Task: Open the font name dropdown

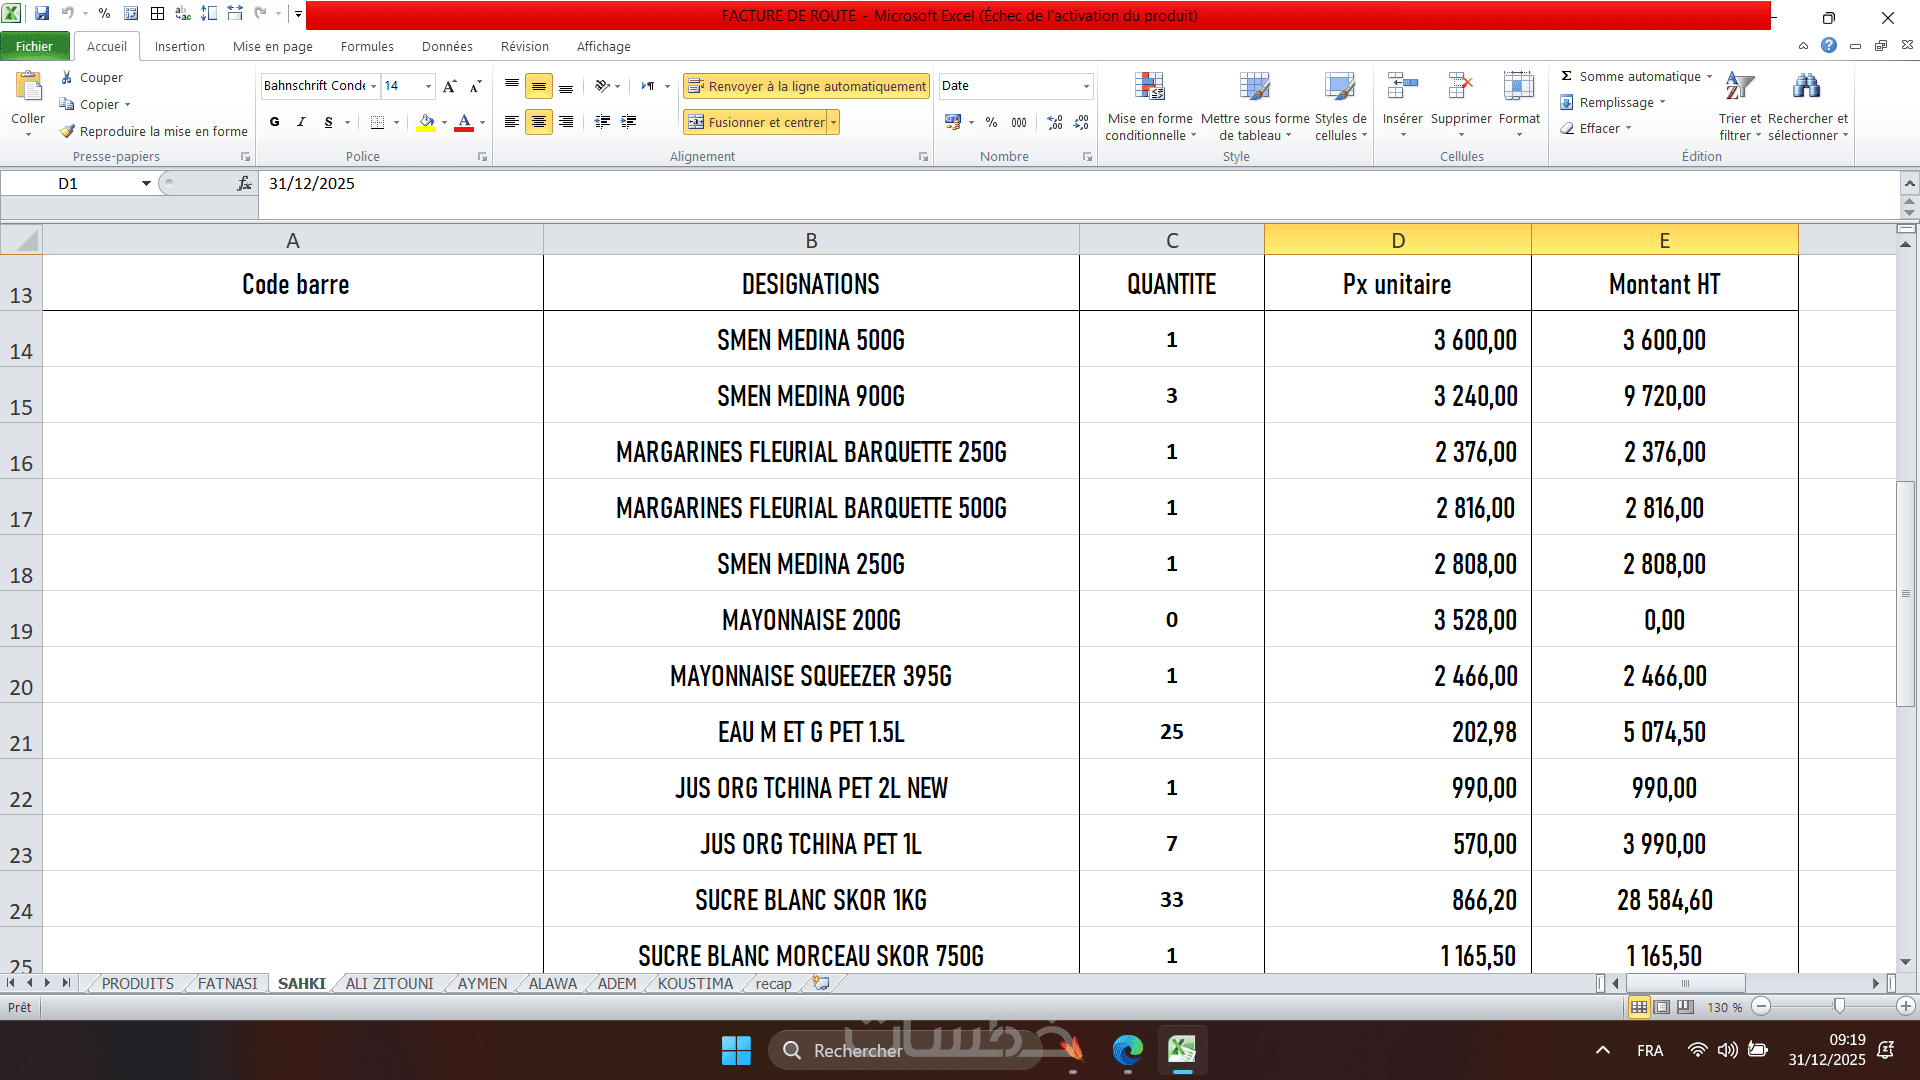Action: pos(373,86)
